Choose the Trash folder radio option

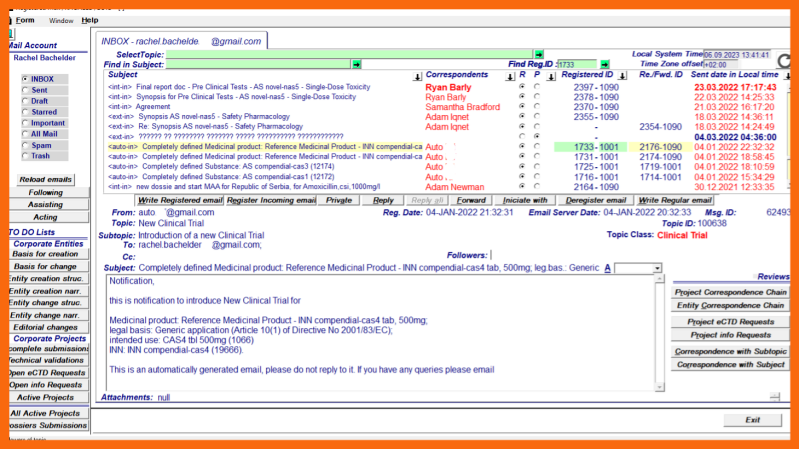coord(25,156)
